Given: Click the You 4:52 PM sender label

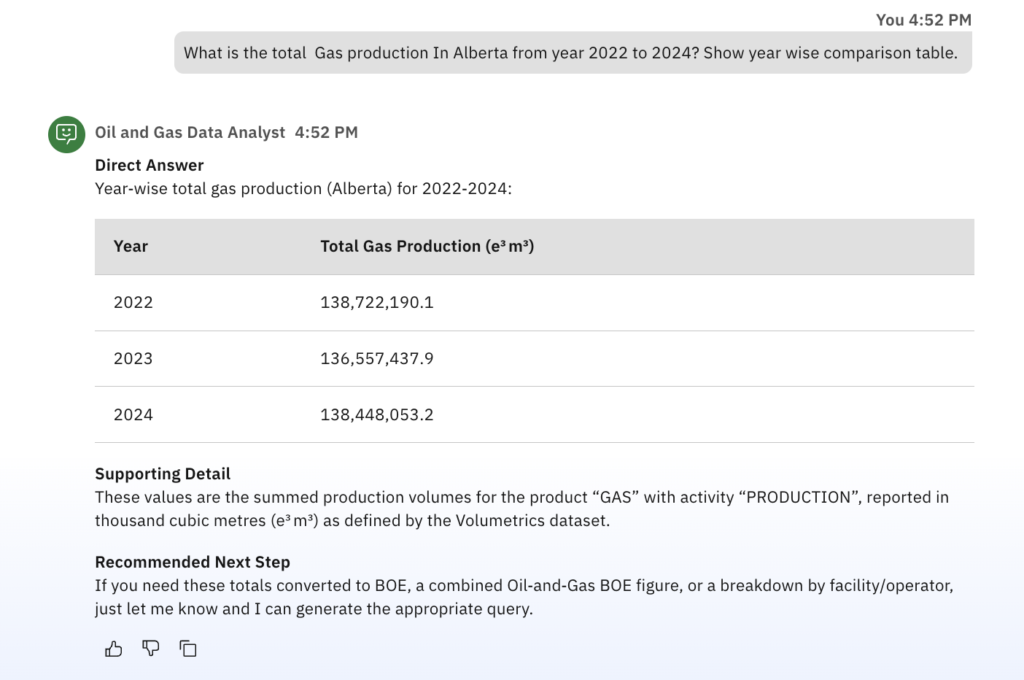Looking at the screenshot, I should click(923, 19).
